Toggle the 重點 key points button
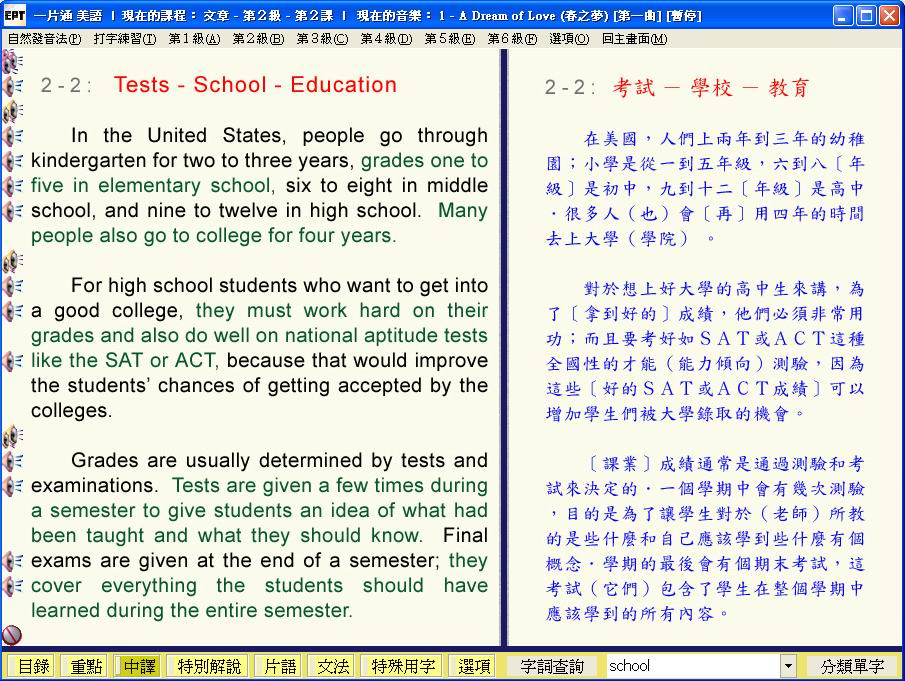 [85, 666]
